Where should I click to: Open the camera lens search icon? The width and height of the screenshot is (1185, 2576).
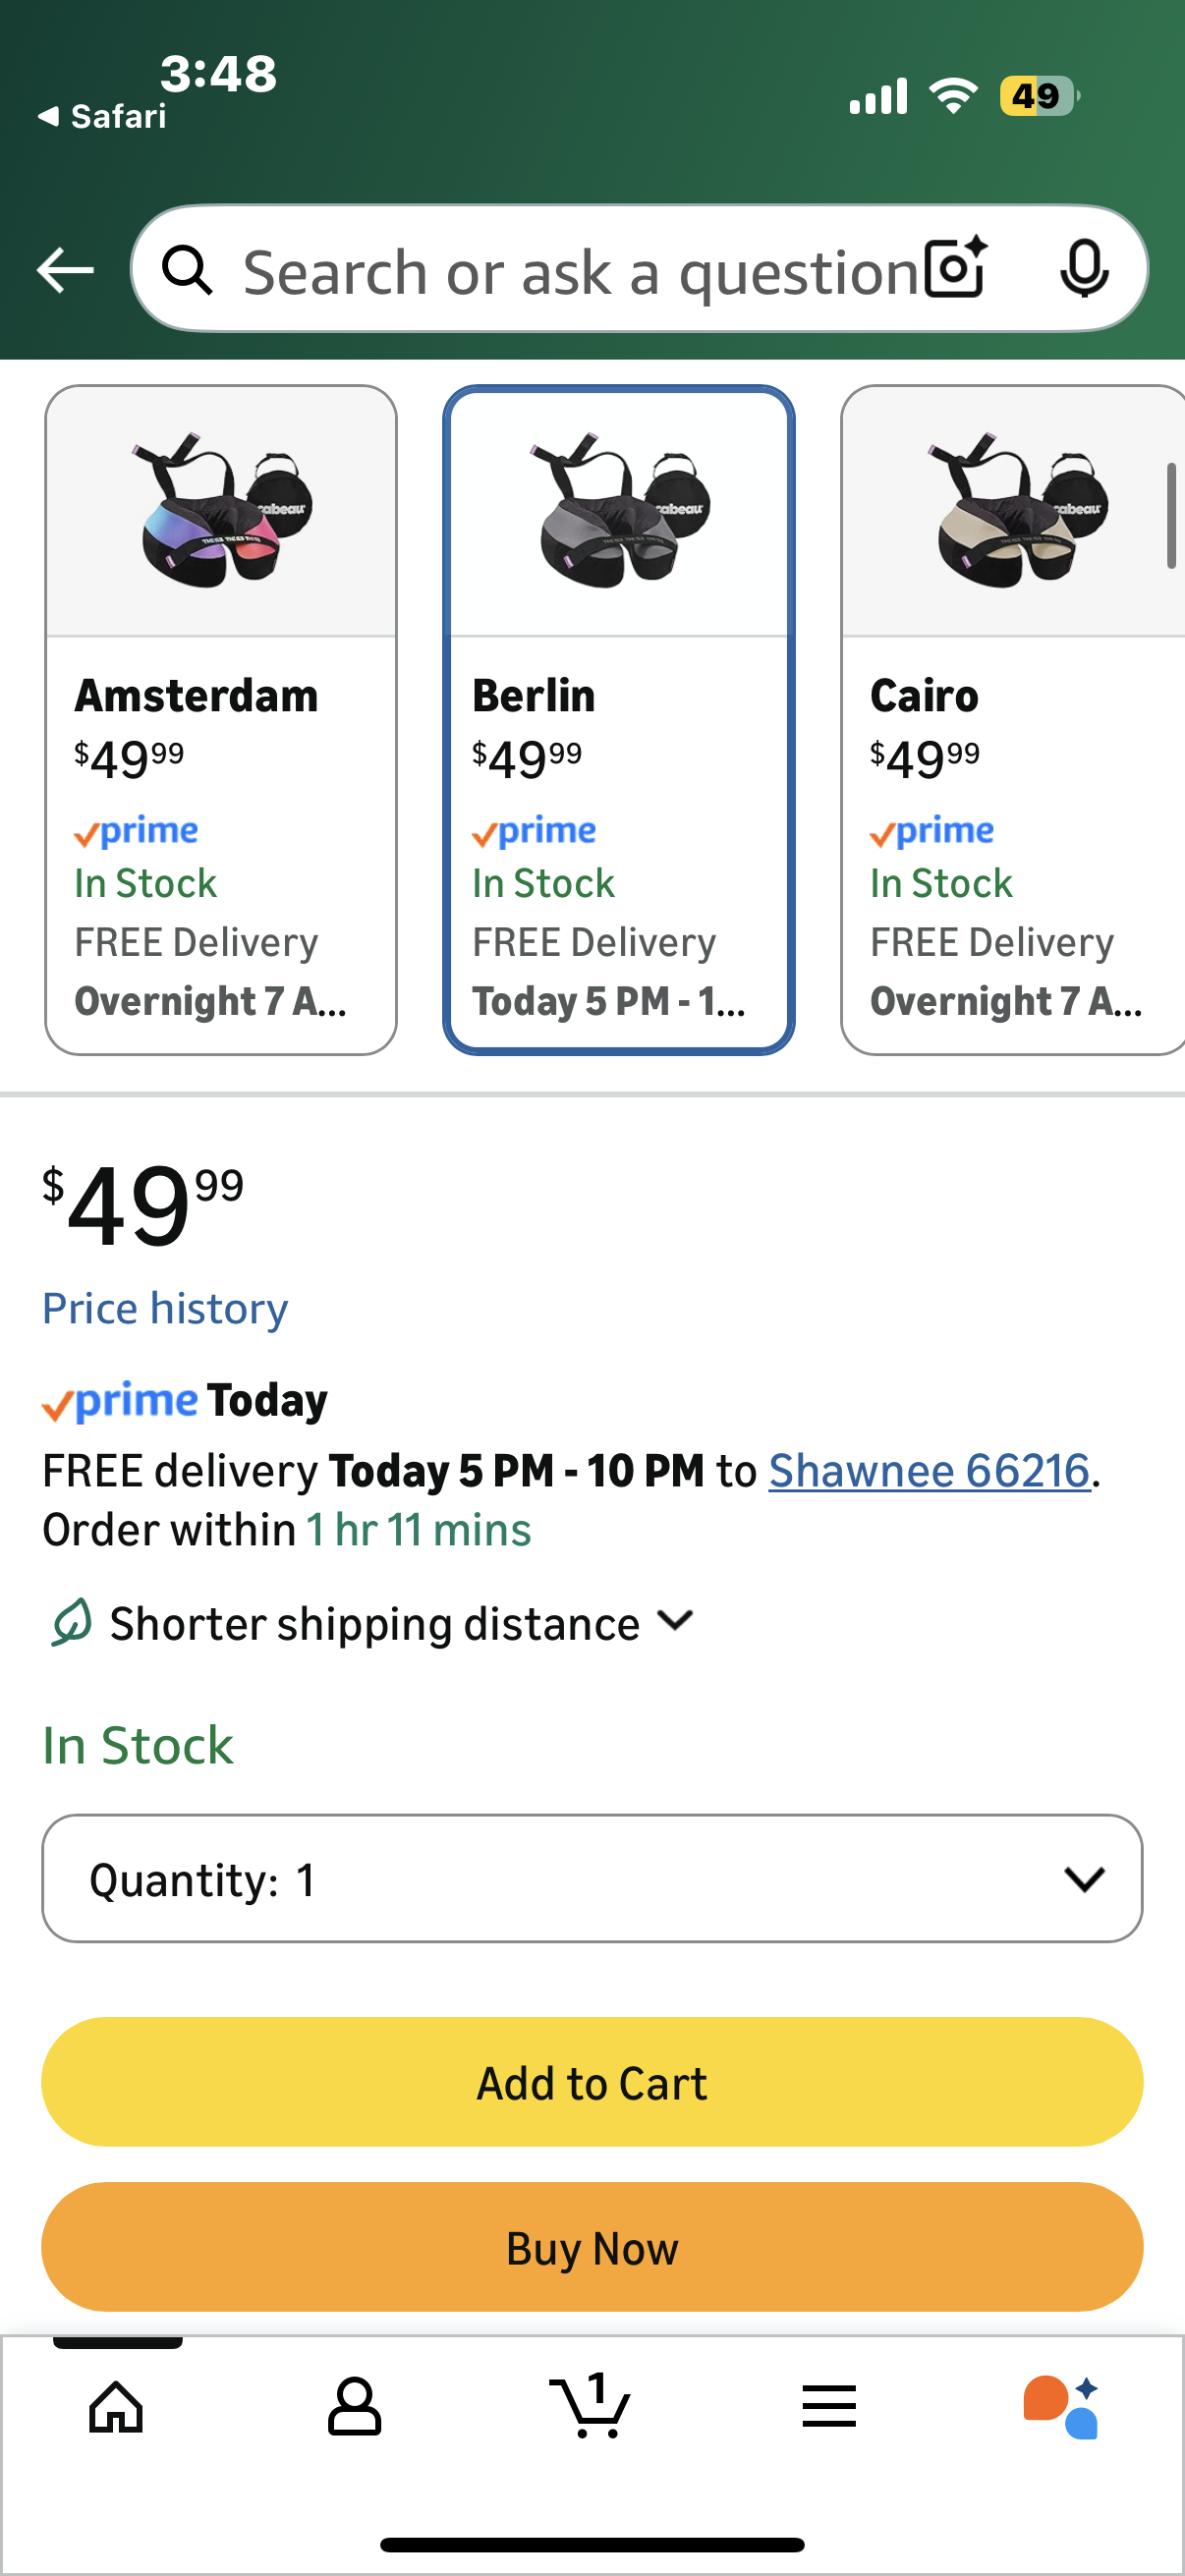[955, 268]
